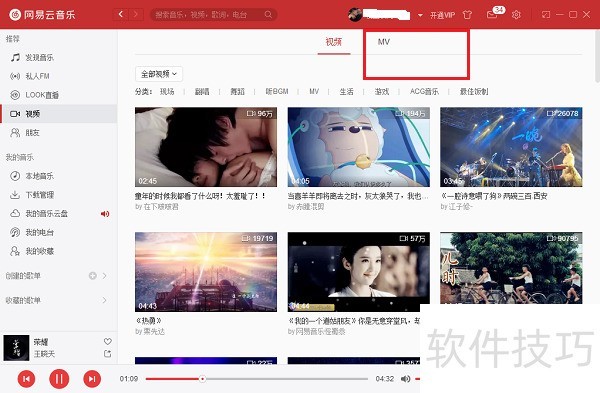The width and height of the screenshot is (600, 393).
Task: Filter by MV category link
Action: (x=314, y=91)
